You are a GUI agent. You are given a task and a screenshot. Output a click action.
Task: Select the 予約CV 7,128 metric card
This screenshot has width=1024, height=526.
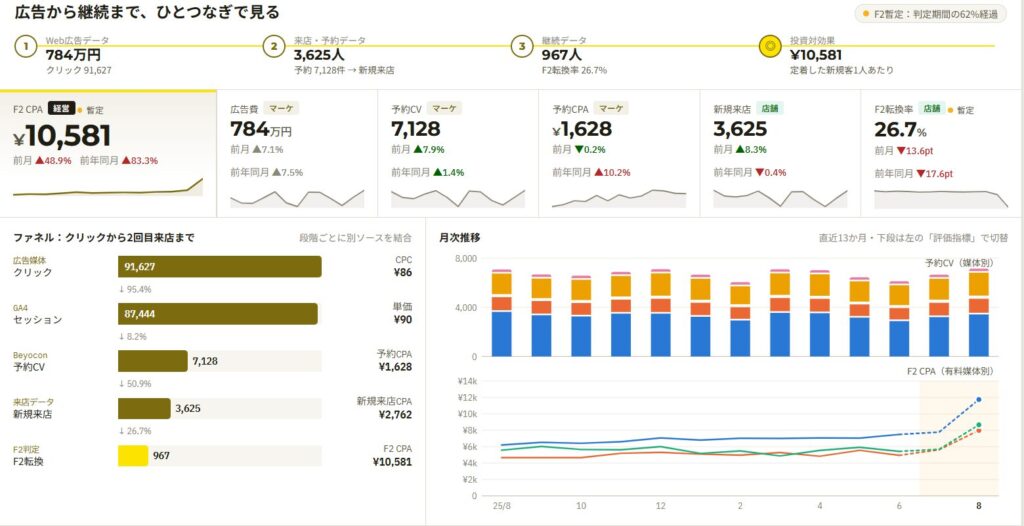tap(458, 153)
